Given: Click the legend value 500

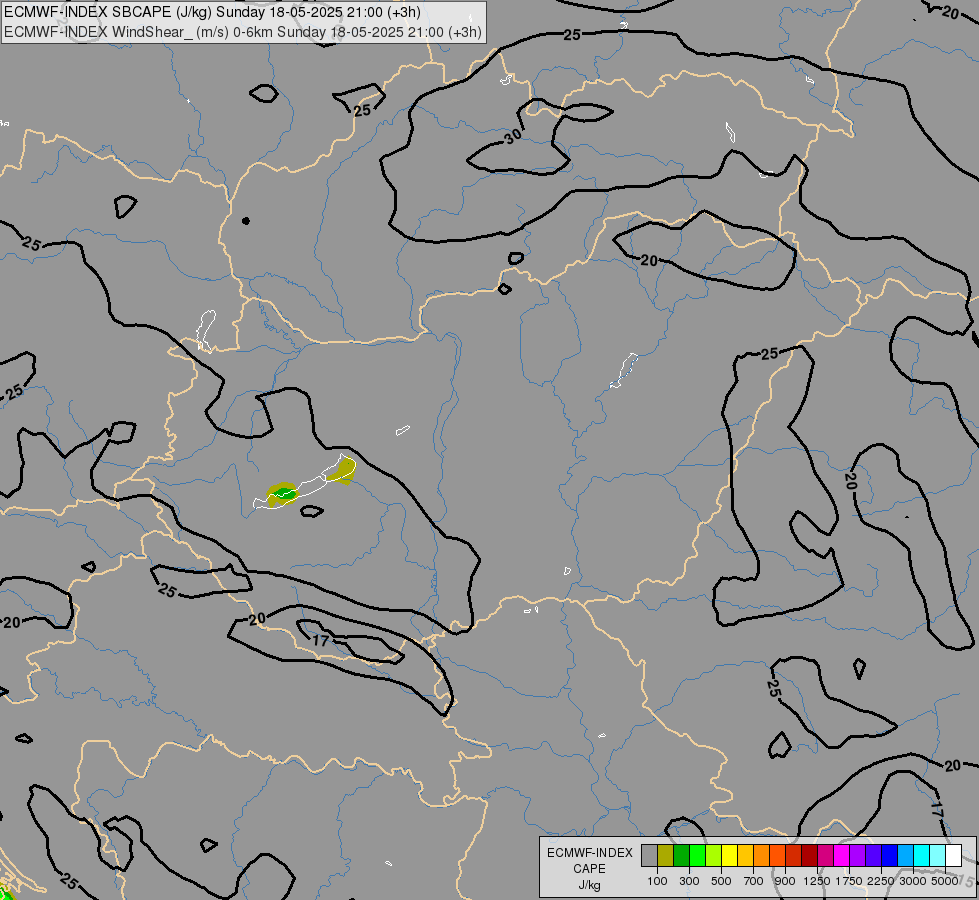Looking at the screenshot, I should point(721,881).
